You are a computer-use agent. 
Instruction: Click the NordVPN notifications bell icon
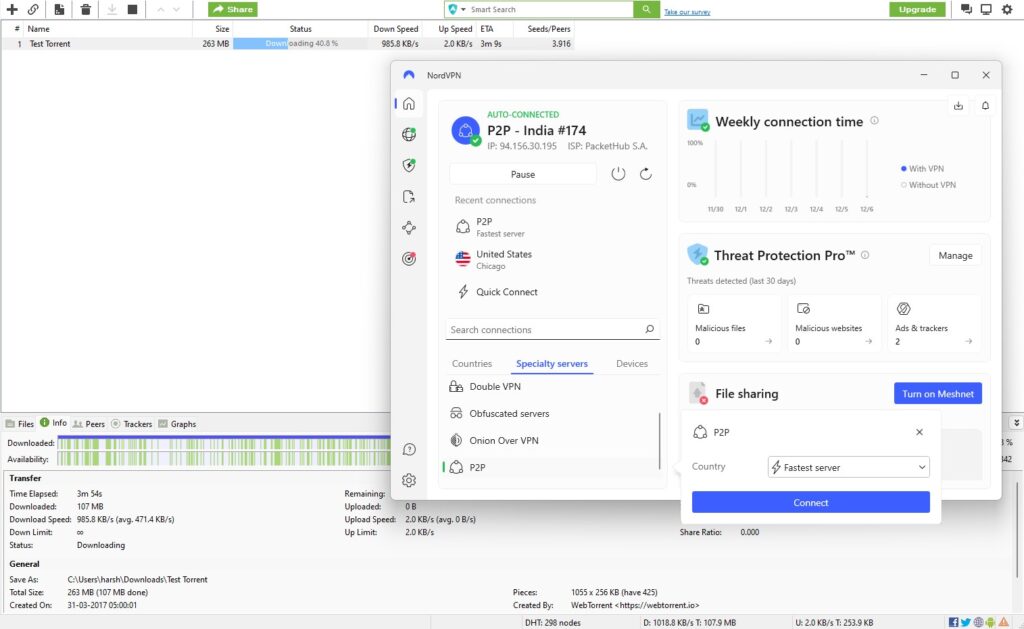pos(985,105)
